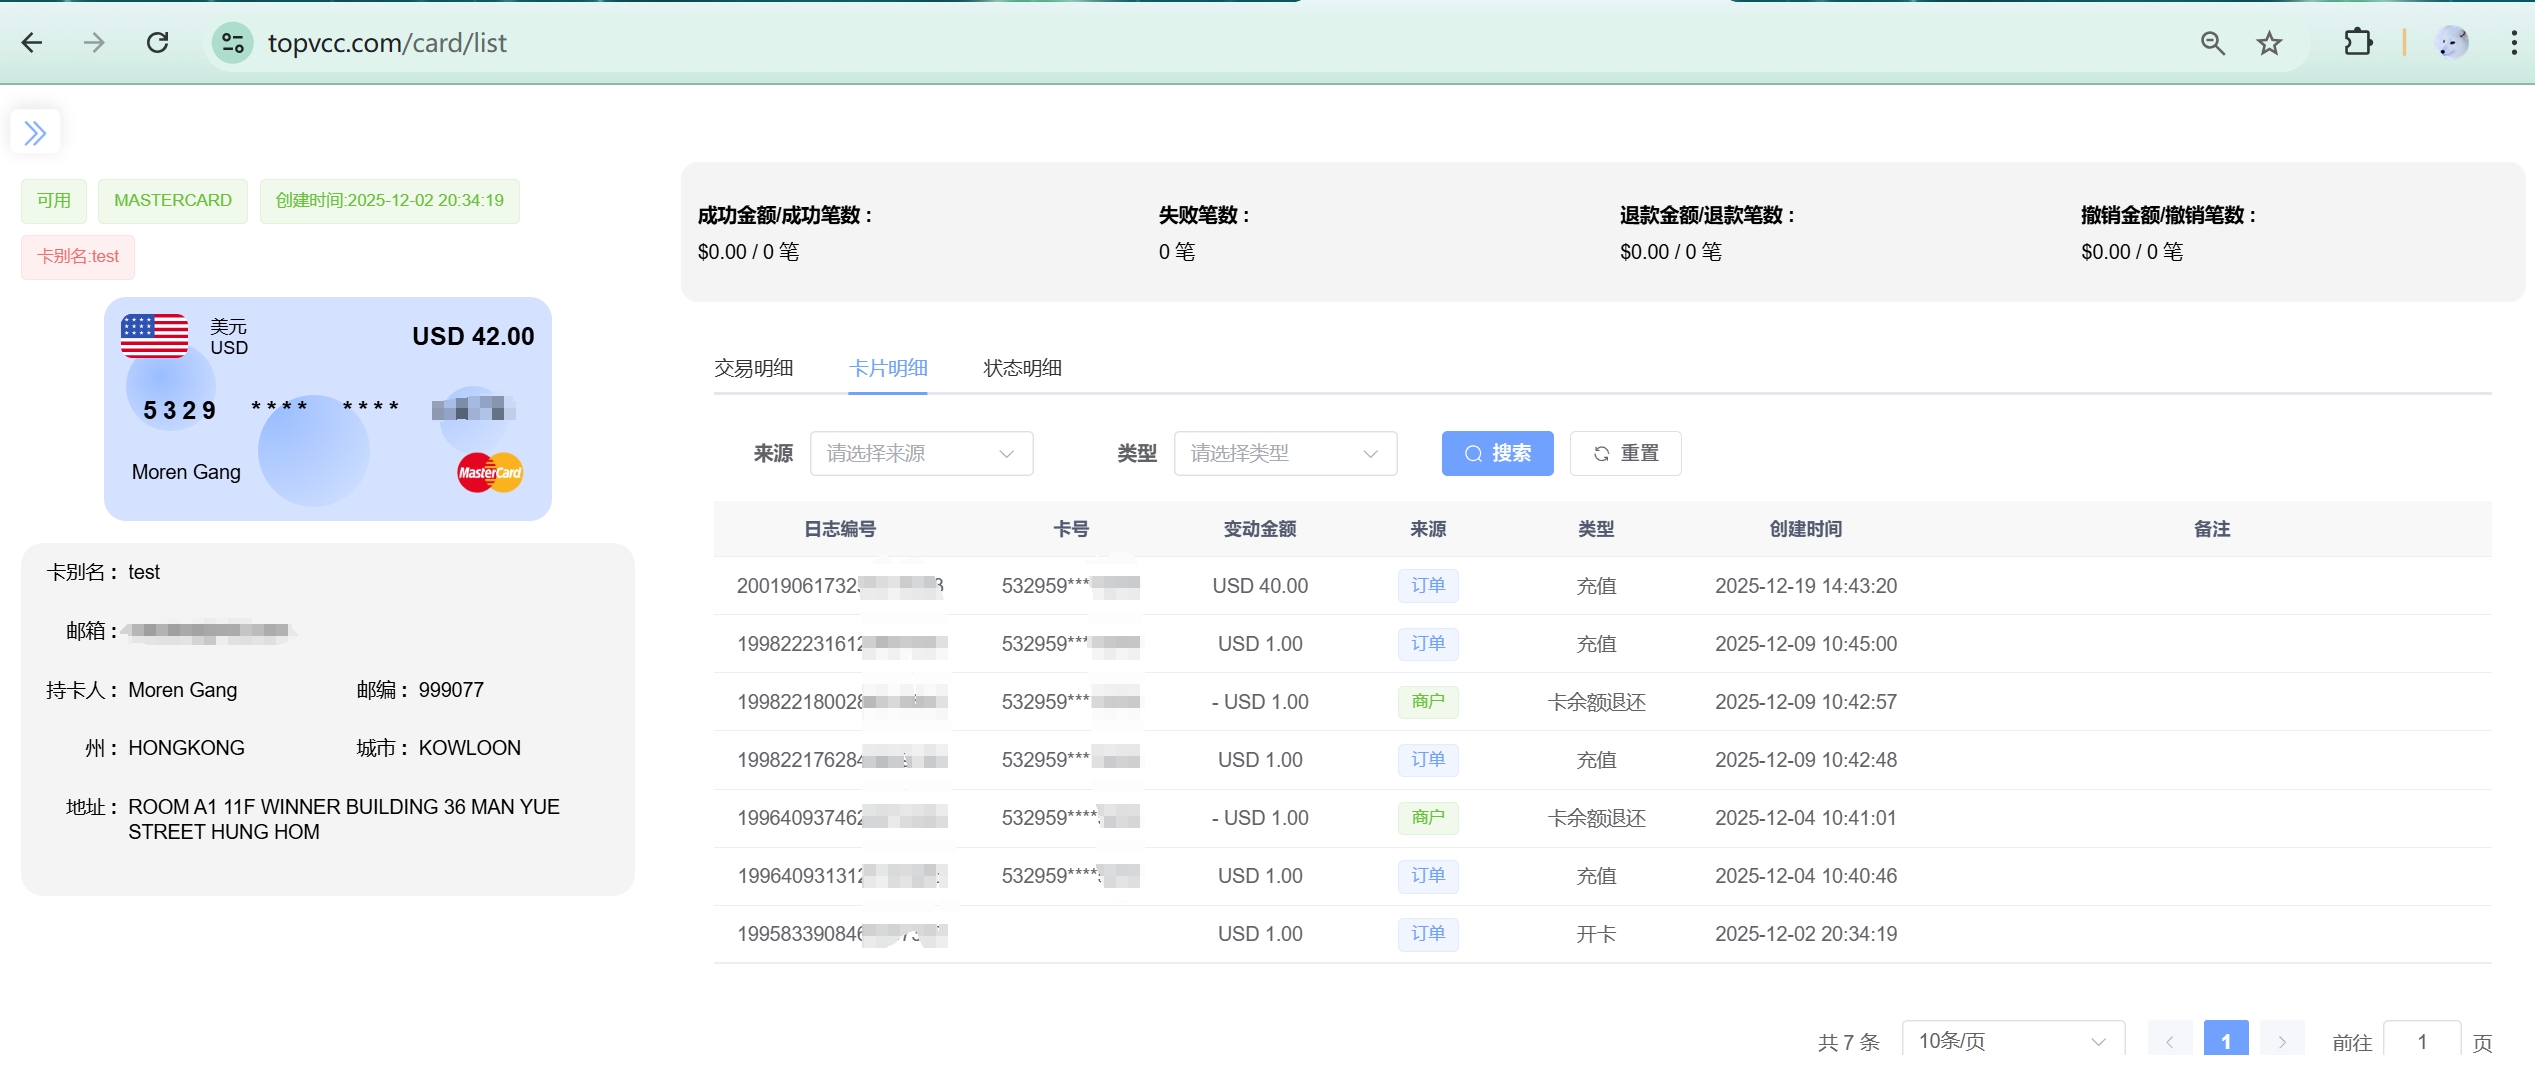The image size is (2535, 1083).
Task: Click the 重置 reset button
Action: pos(1625,454)
